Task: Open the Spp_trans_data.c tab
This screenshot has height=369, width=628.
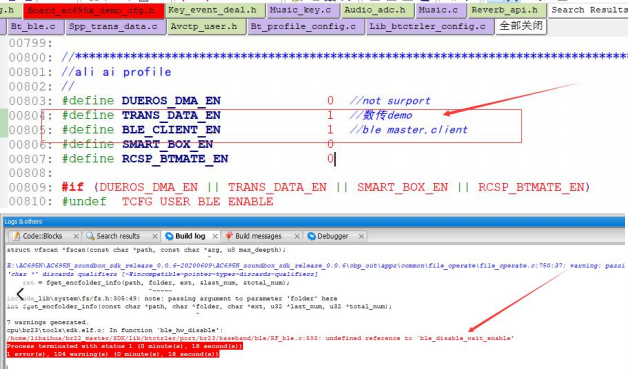Action: pos(115,27)
